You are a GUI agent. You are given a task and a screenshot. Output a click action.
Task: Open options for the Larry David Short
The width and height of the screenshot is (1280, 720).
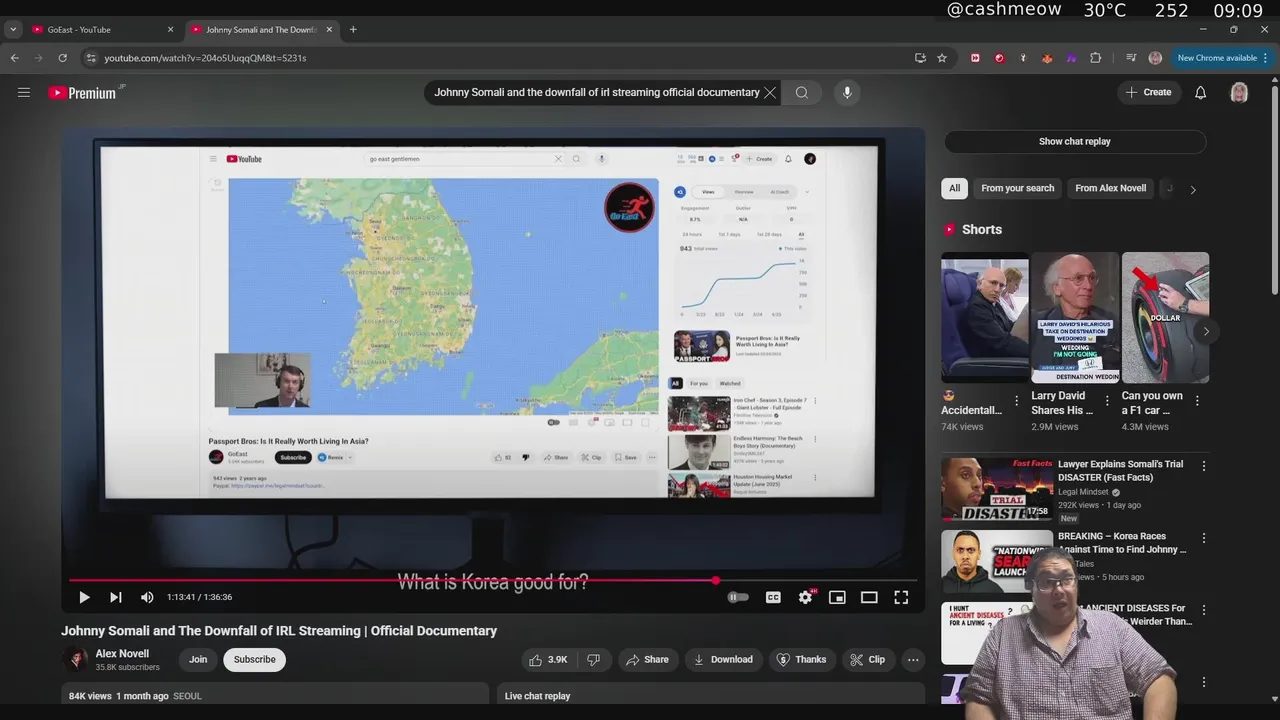coord(1106,401)
